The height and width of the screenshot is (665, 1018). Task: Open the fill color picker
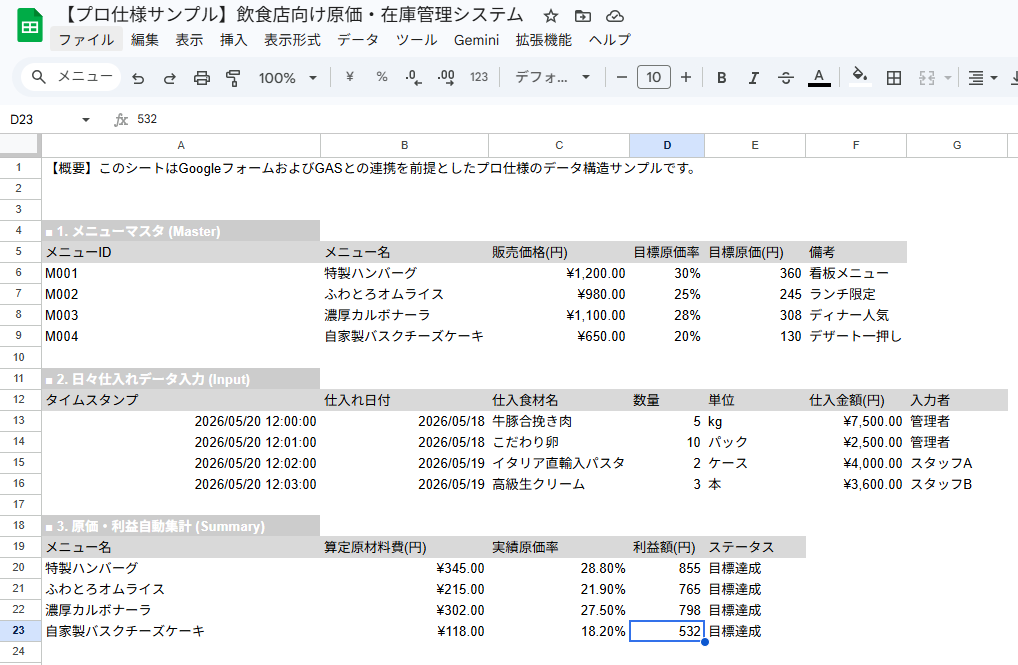coord(860,77)
